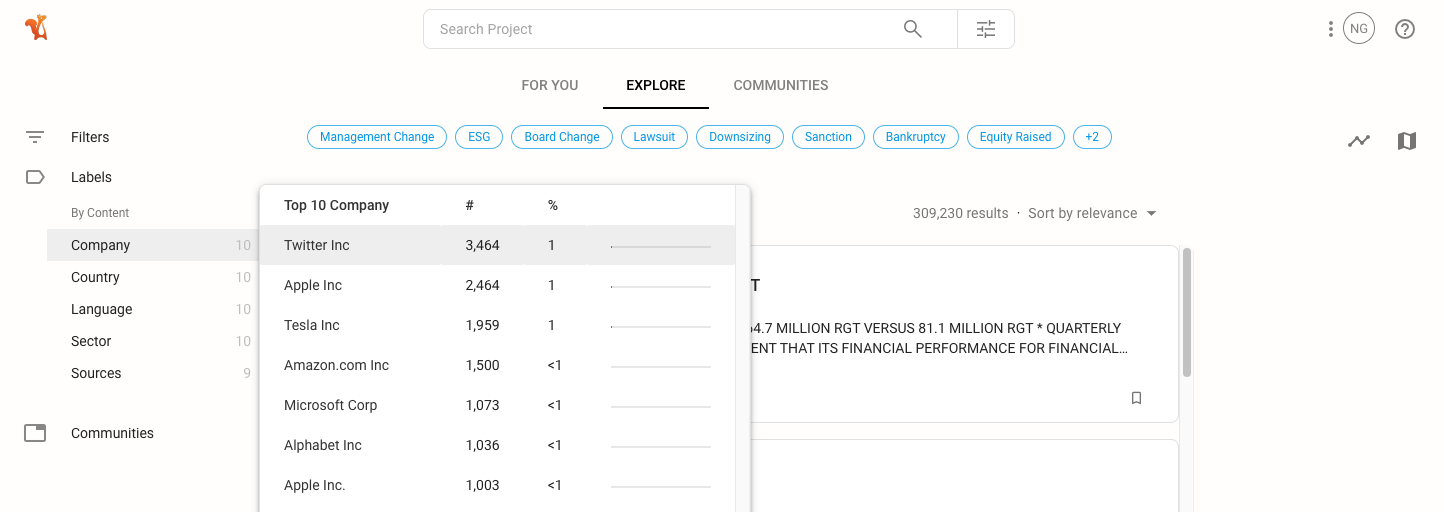Click the By Content subheading
The image size is (1444, 512).
pyautogui.click(x=100, y=213)
